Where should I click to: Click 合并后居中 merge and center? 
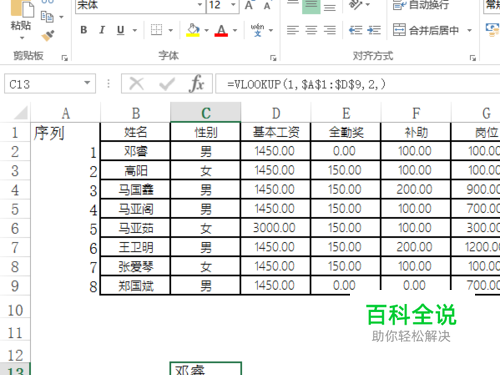(426, 30)
